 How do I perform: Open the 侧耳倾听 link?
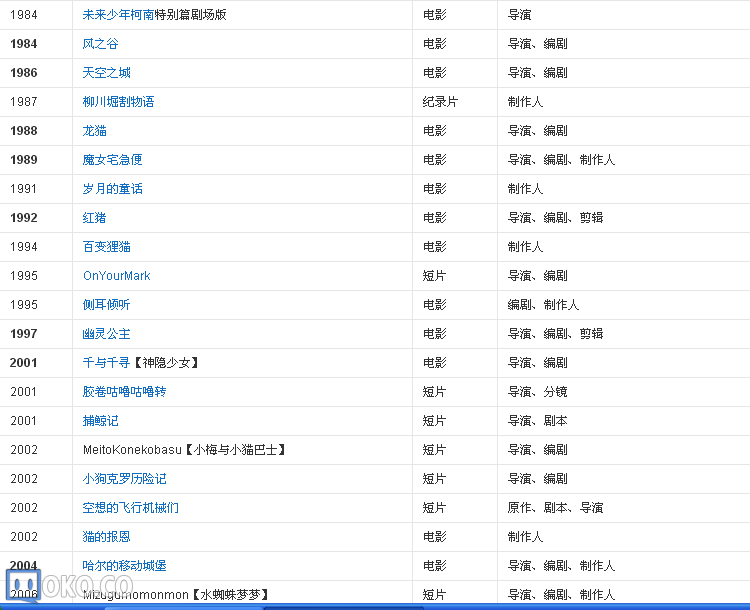(106, 305)
